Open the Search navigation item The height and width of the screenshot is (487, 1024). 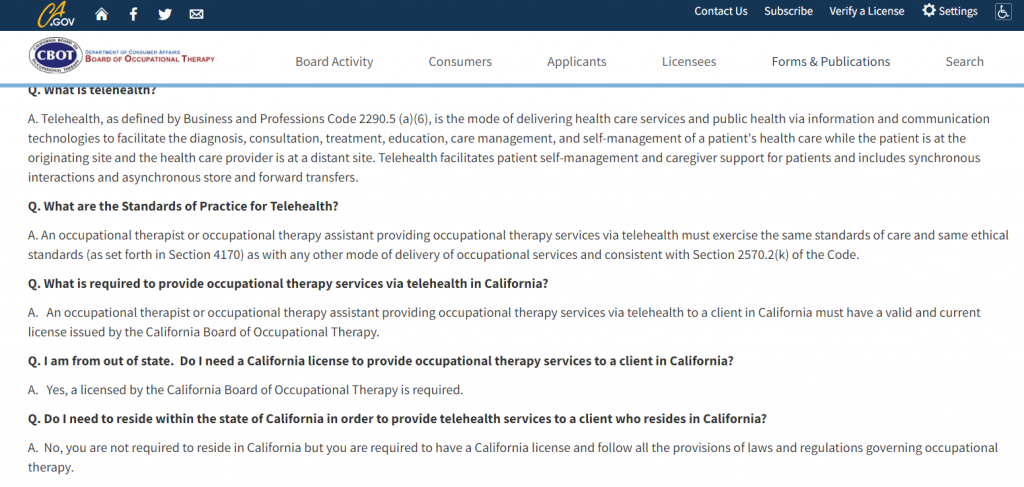click(965, 61)
